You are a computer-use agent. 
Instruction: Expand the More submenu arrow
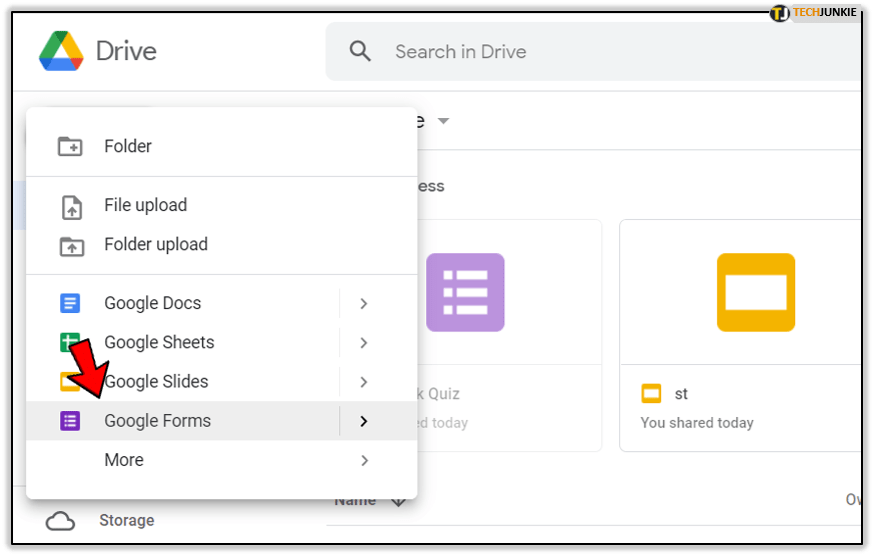[x=364, y=460]
